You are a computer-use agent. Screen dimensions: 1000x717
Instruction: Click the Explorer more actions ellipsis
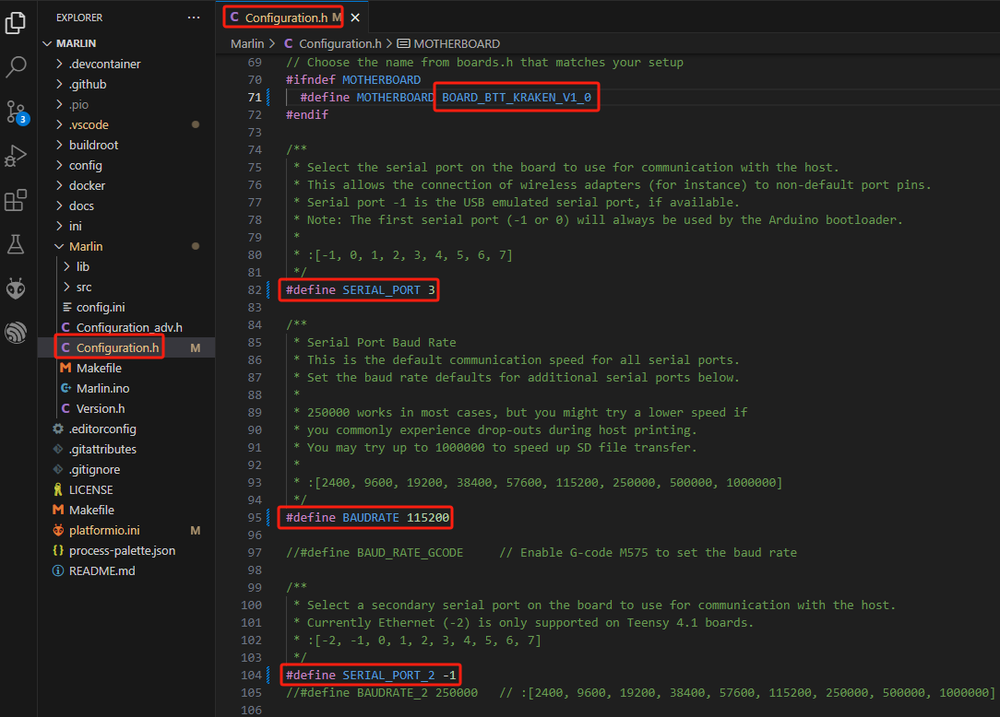coord(193,18)
